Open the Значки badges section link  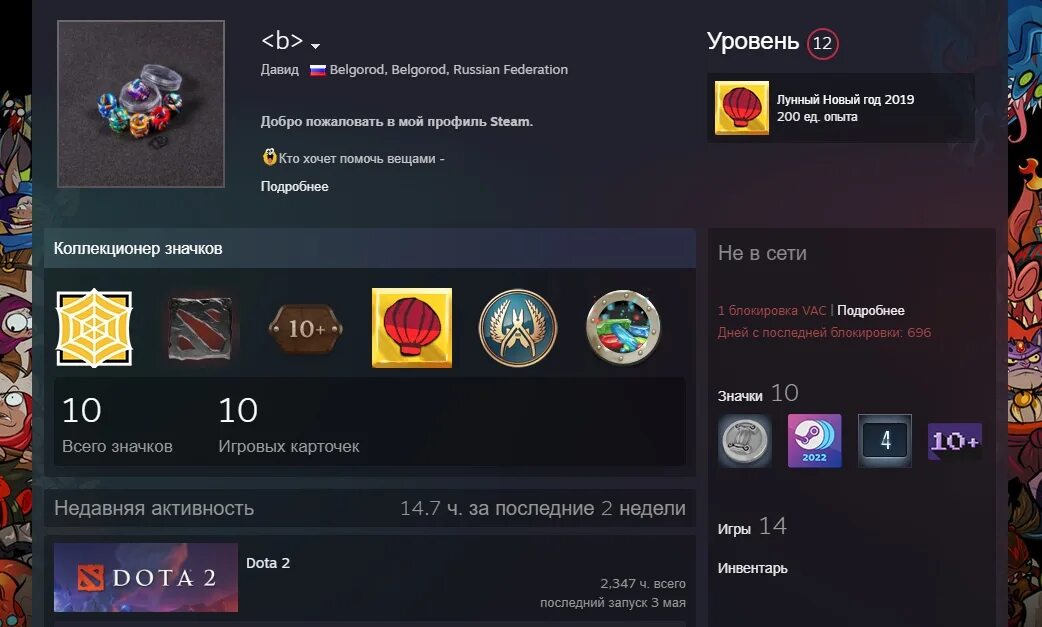point(740,396)
